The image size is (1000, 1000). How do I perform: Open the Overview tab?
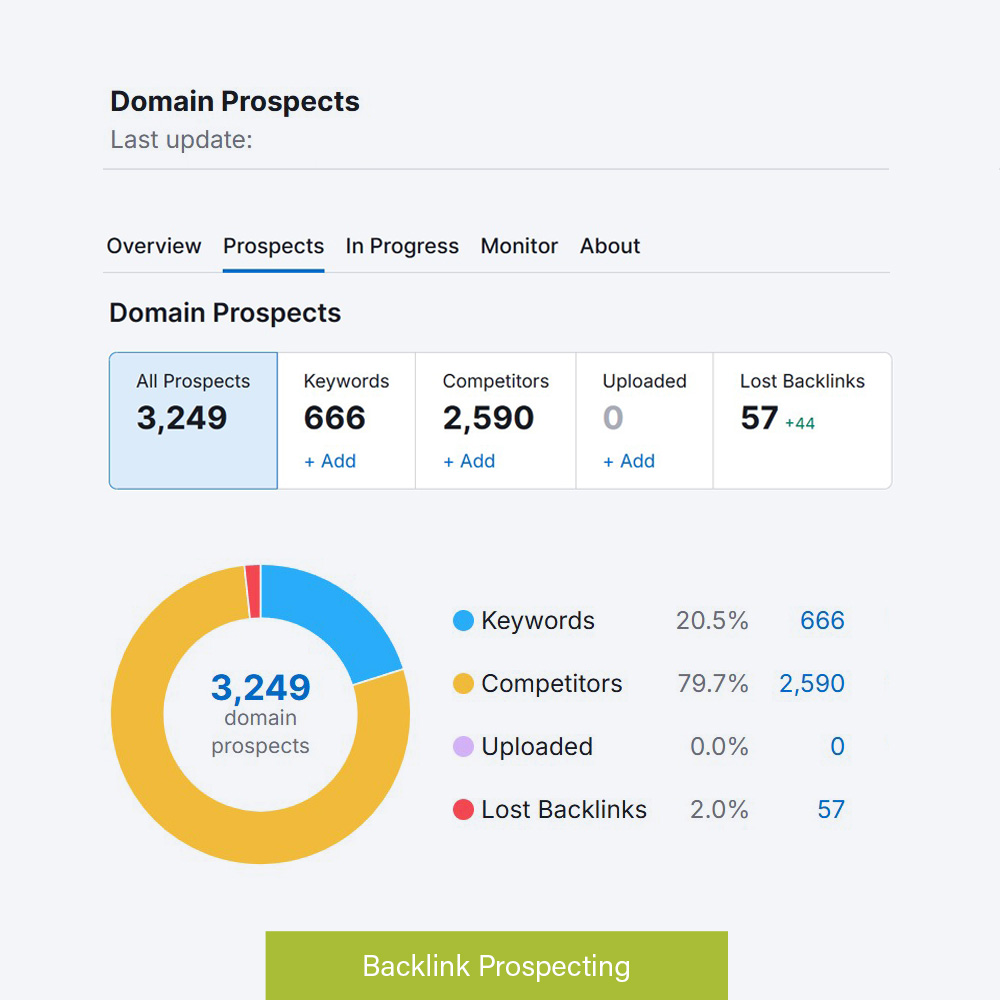tap(154, 246)
